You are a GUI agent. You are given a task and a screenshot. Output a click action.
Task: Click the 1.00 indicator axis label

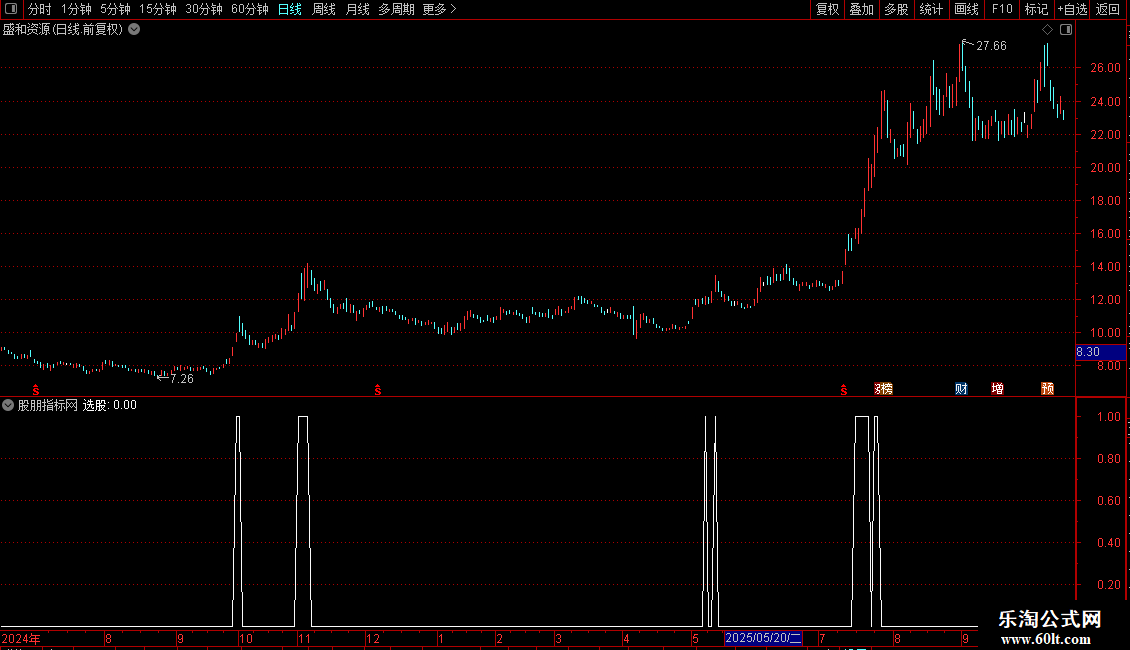click(1108, 417)
